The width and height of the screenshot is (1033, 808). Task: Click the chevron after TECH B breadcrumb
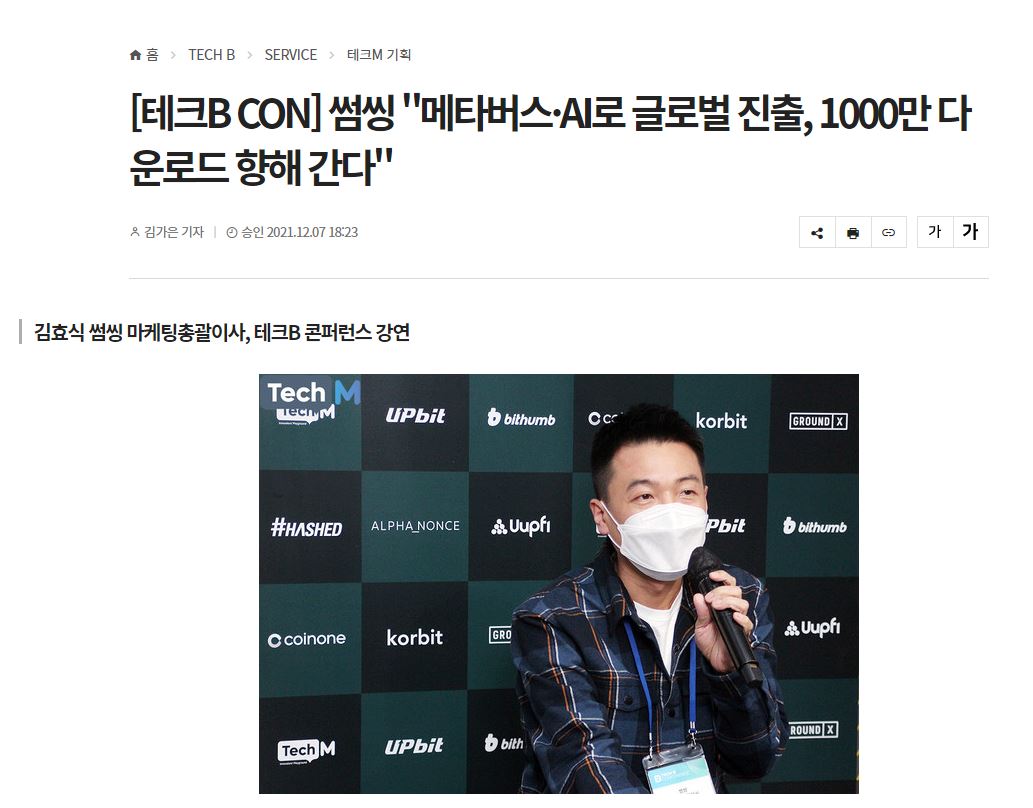[x=250, y=55]
